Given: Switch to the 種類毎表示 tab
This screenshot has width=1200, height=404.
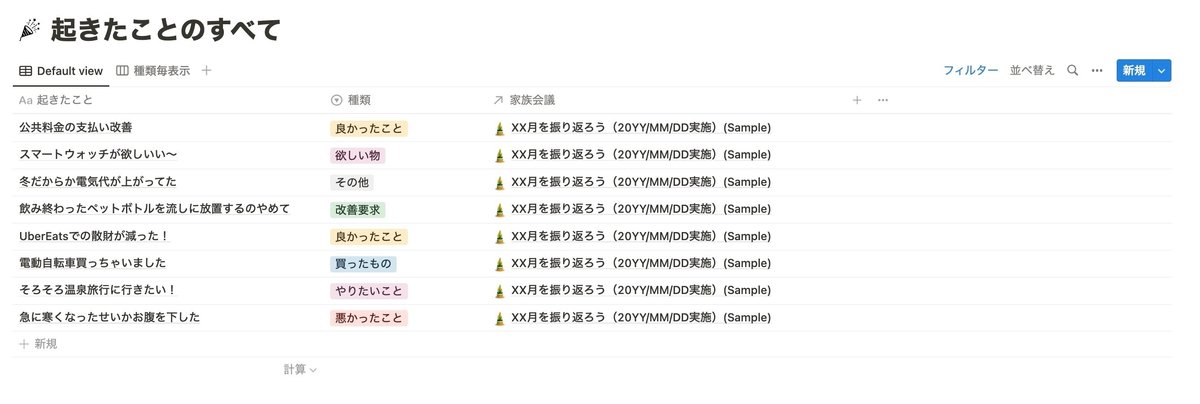Looking at the screenshot, I should [x=152, y=71].
